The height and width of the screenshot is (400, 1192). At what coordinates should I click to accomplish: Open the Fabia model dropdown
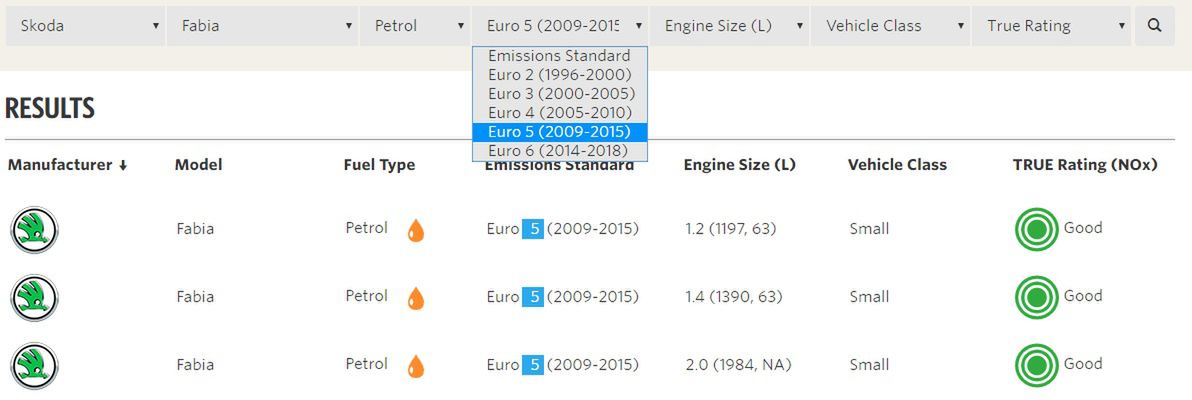(262, 26)
